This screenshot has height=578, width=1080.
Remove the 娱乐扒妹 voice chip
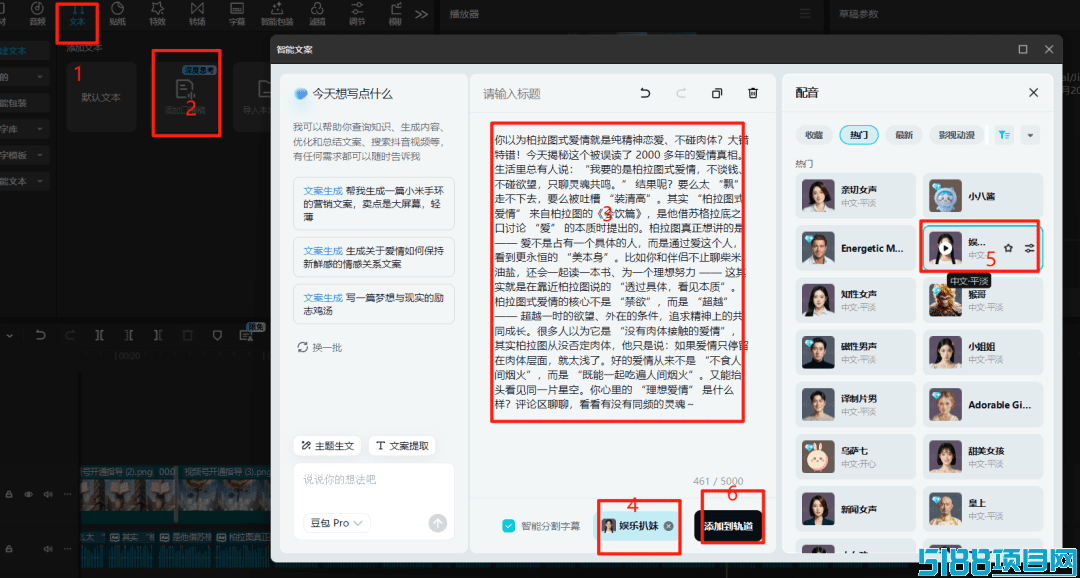point(668,526)
